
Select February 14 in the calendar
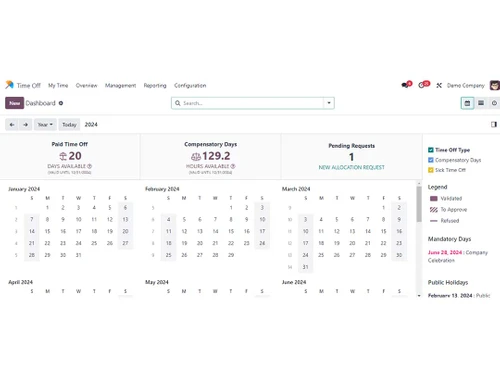coord(215,231)
